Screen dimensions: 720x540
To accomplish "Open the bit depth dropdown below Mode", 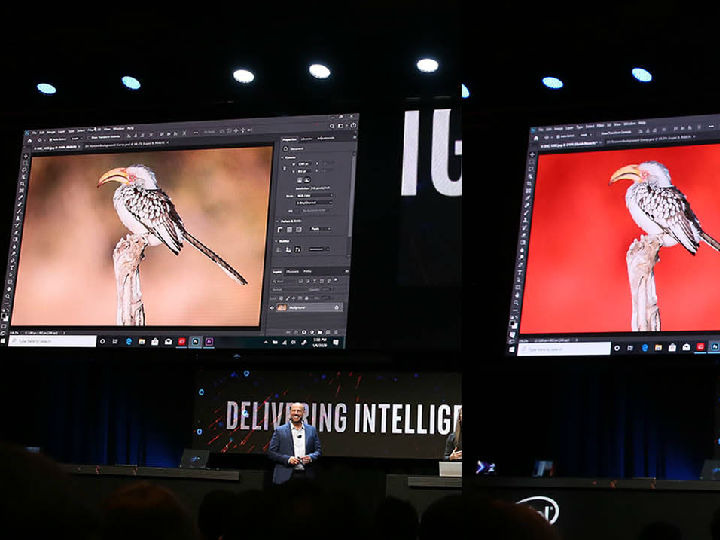I will point(315,202).
